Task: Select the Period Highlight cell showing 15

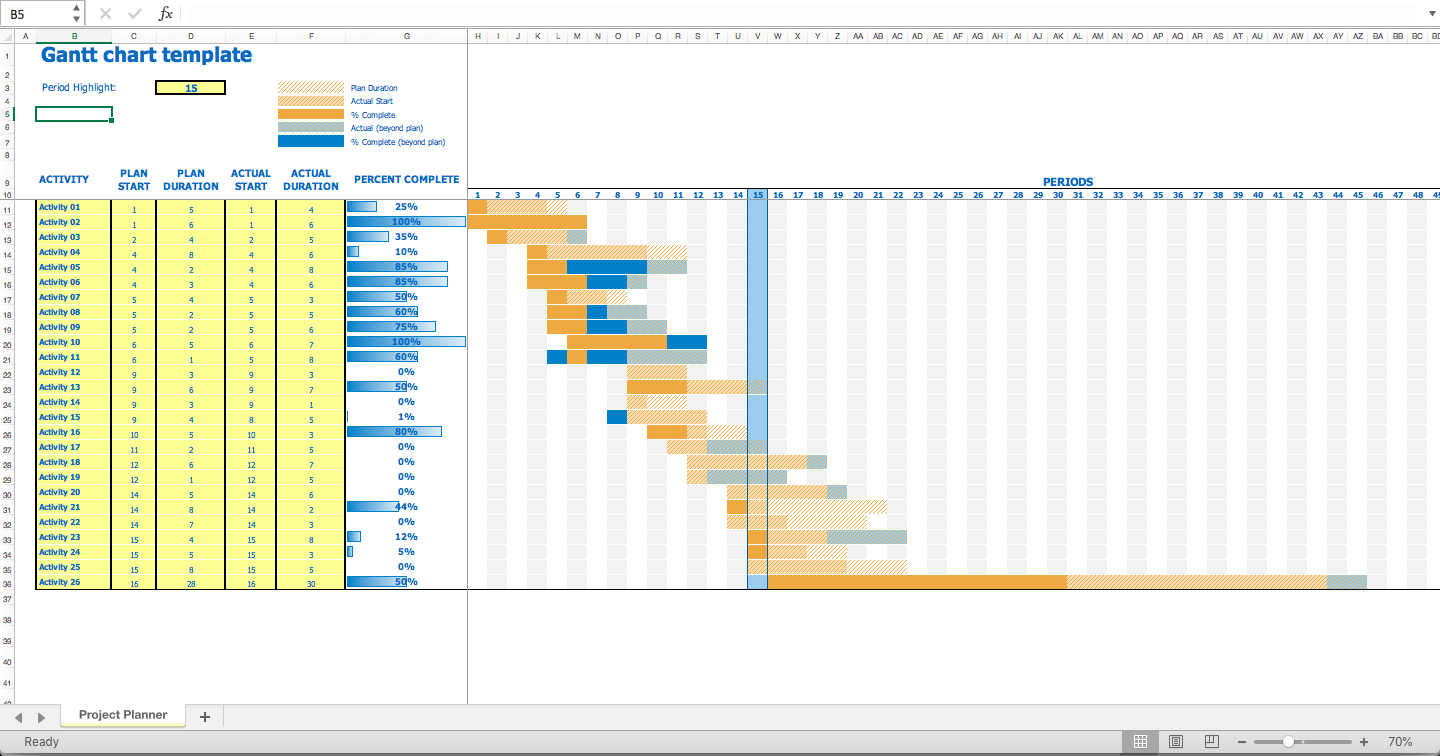Action: (x=190, y=87)
